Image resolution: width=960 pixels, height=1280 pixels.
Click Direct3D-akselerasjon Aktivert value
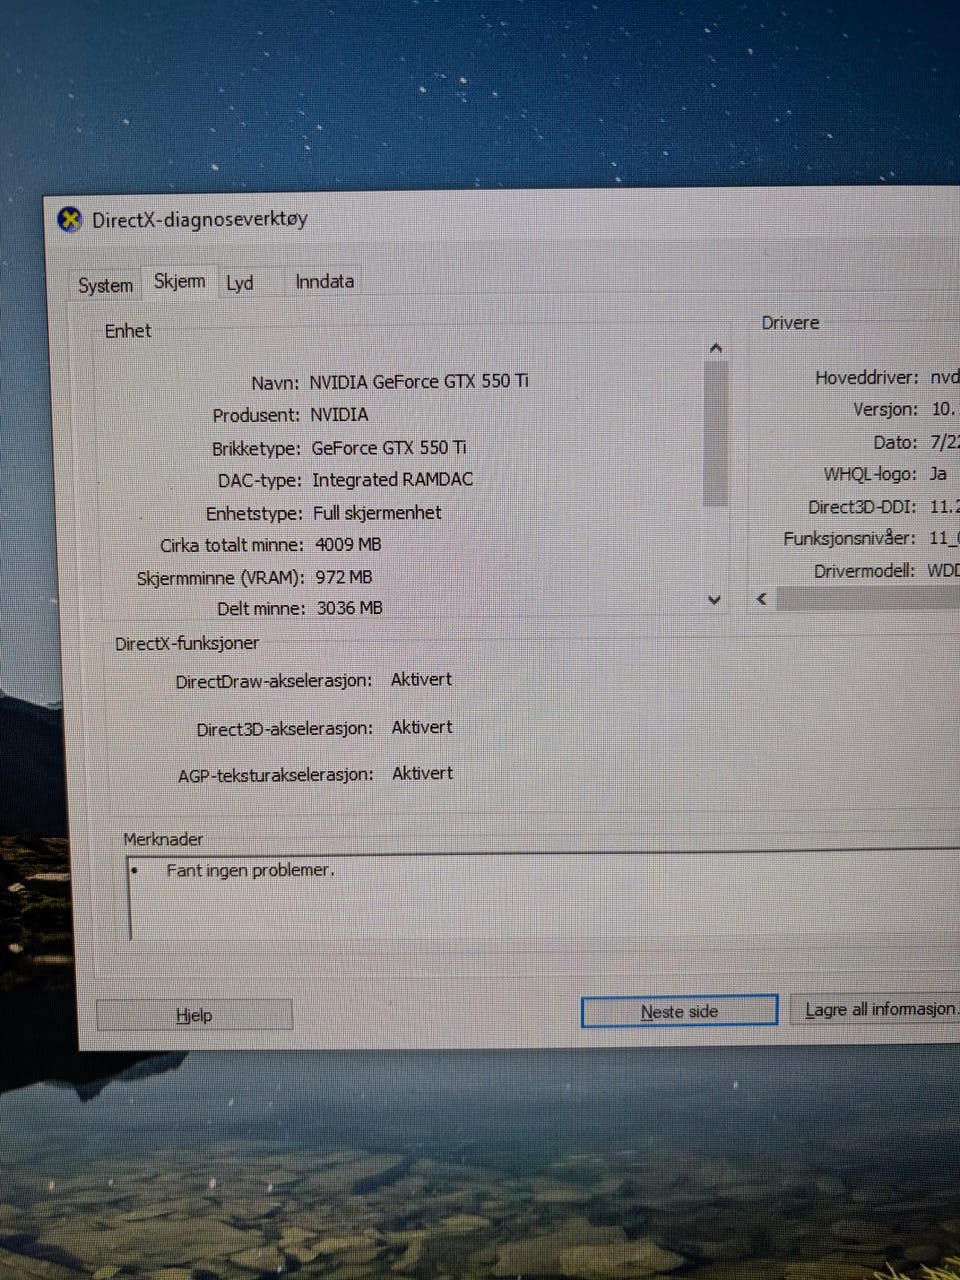tap(422, 727)
